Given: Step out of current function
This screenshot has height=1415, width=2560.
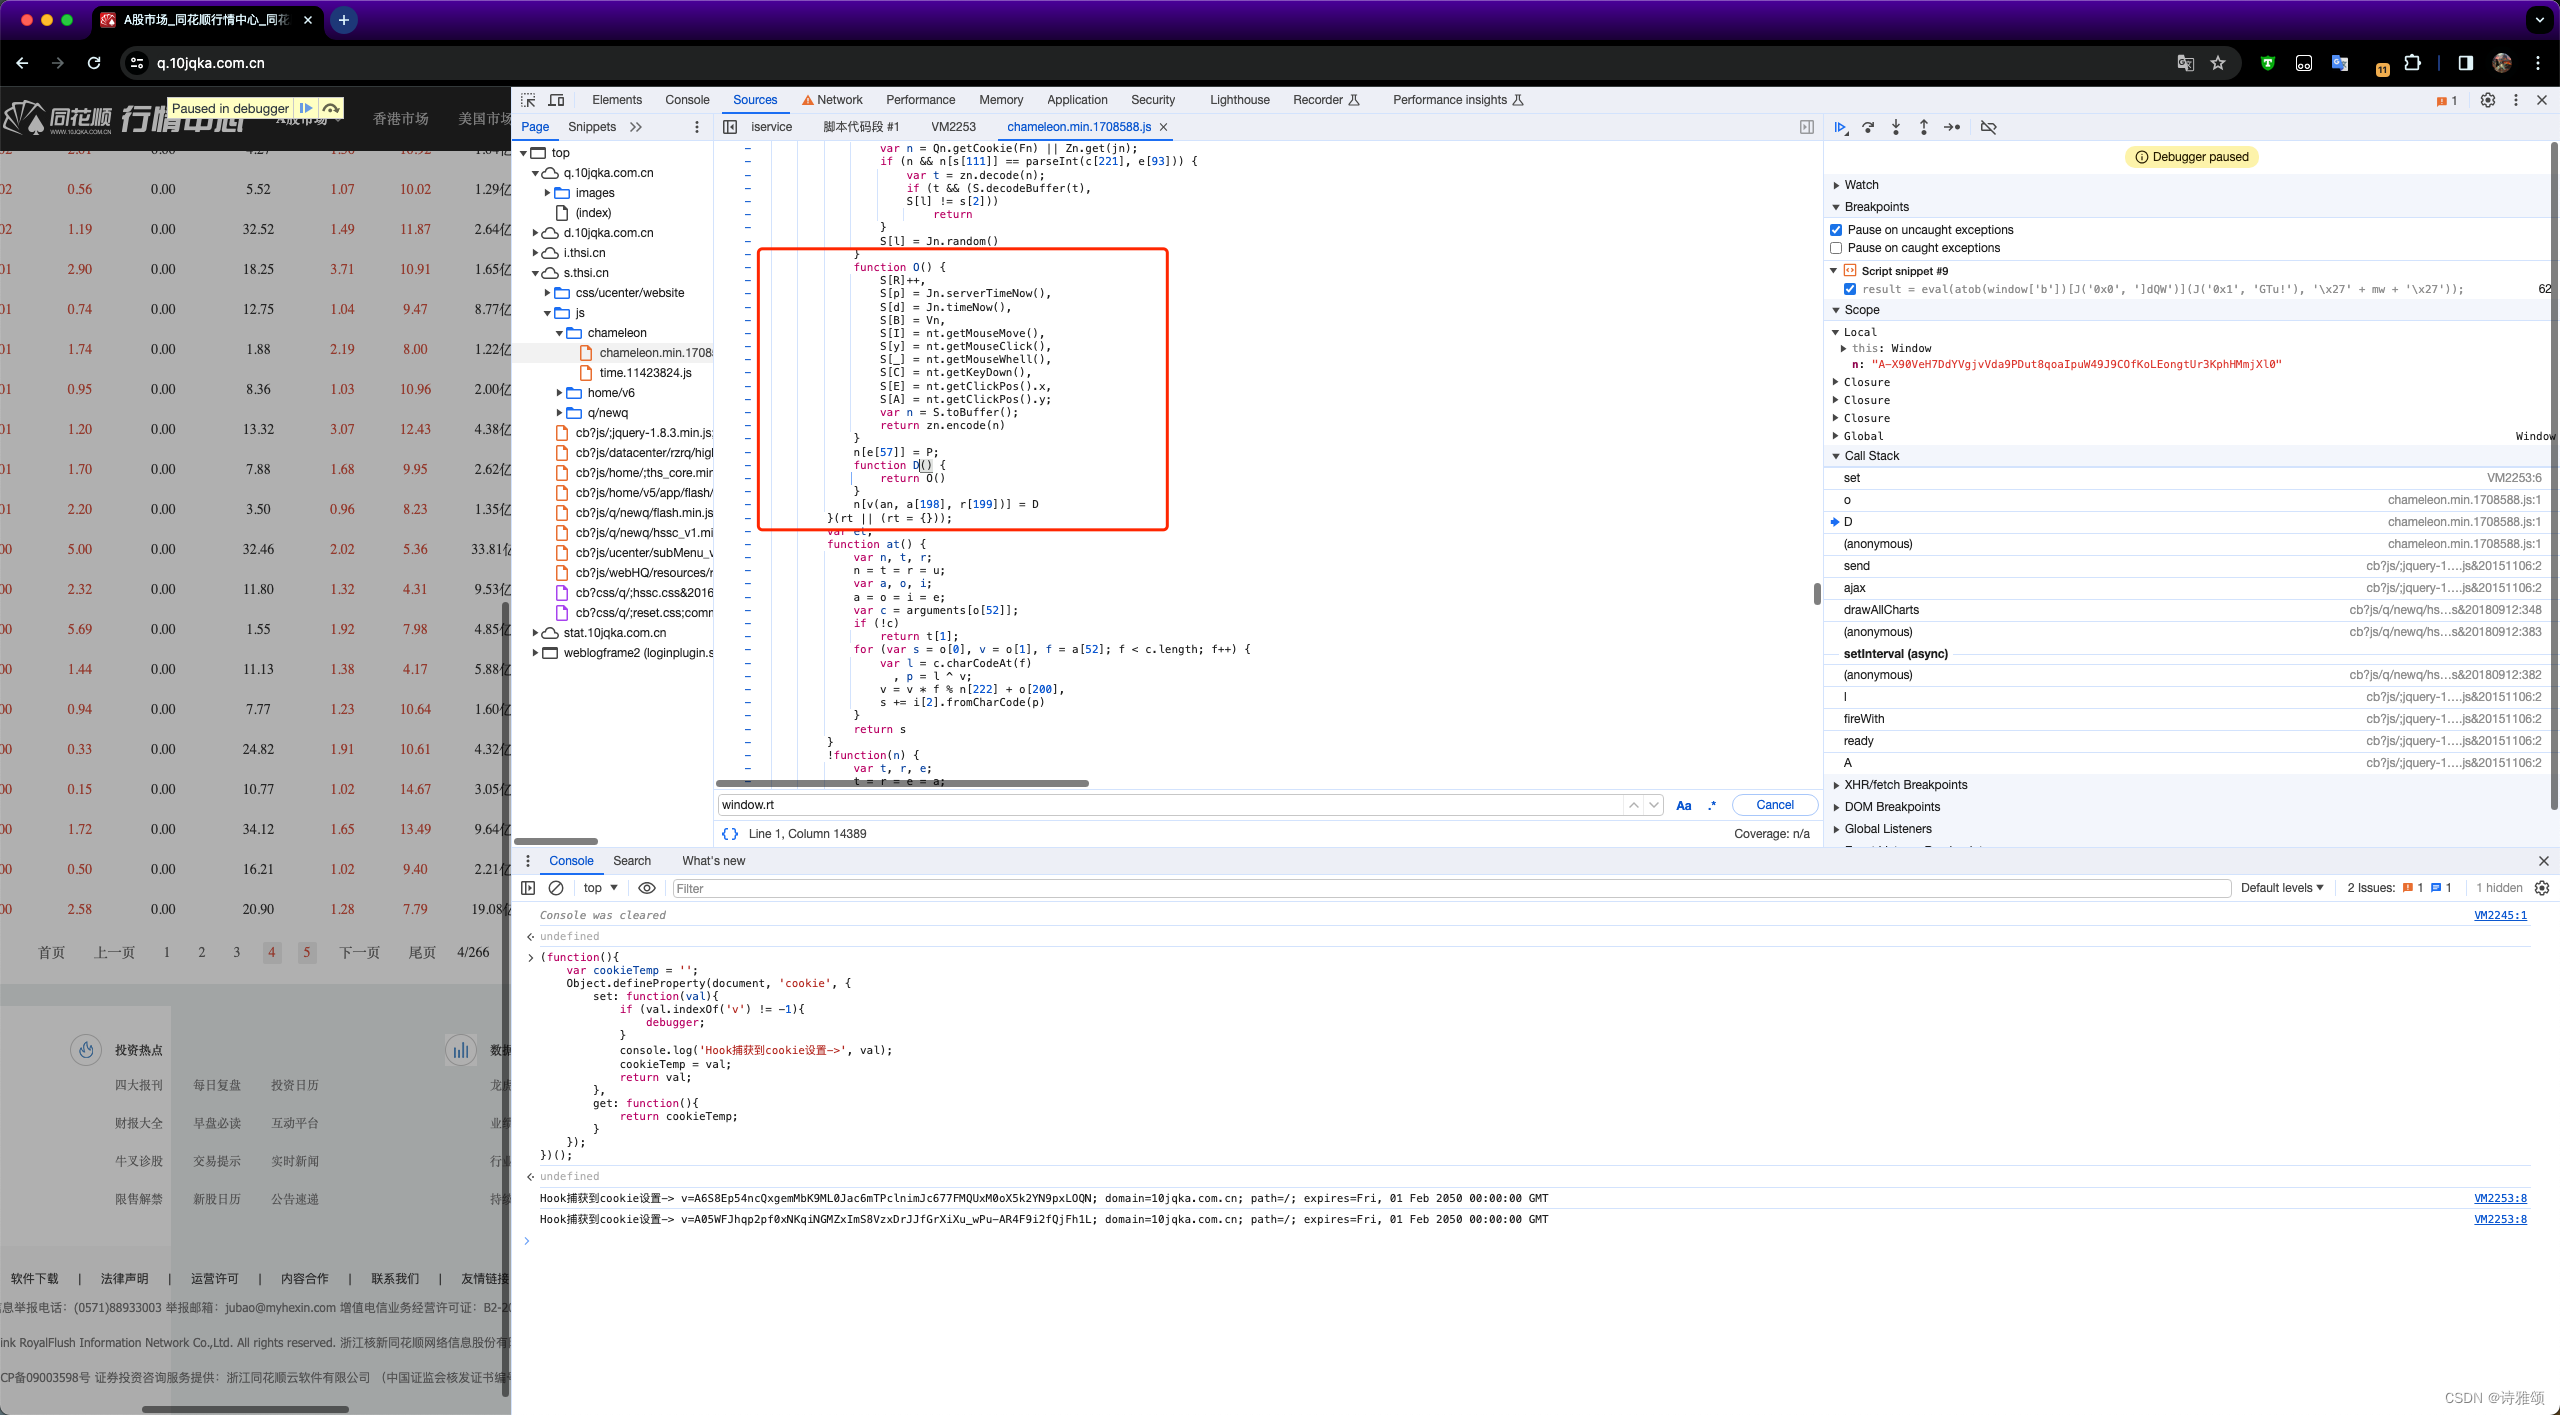Looking at the screenshot, I should [1924, 127].
